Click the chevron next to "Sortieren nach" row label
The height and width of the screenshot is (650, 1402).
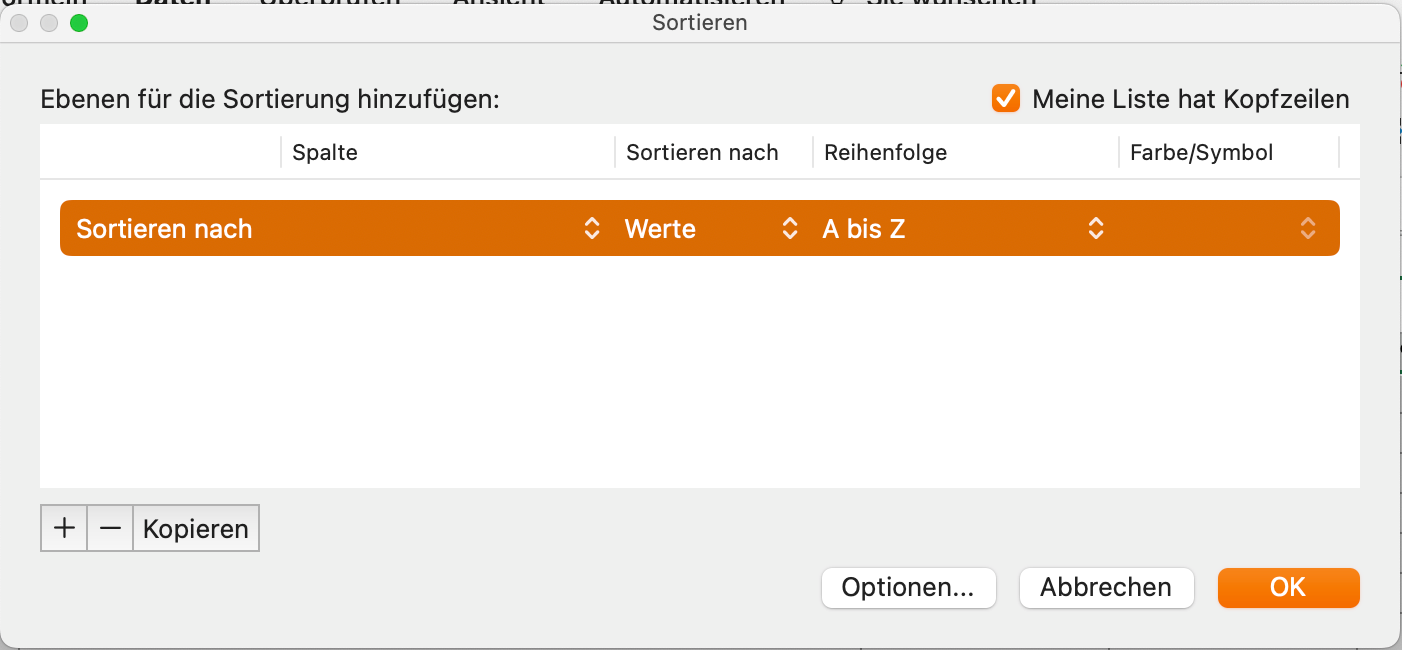[593, 228]
